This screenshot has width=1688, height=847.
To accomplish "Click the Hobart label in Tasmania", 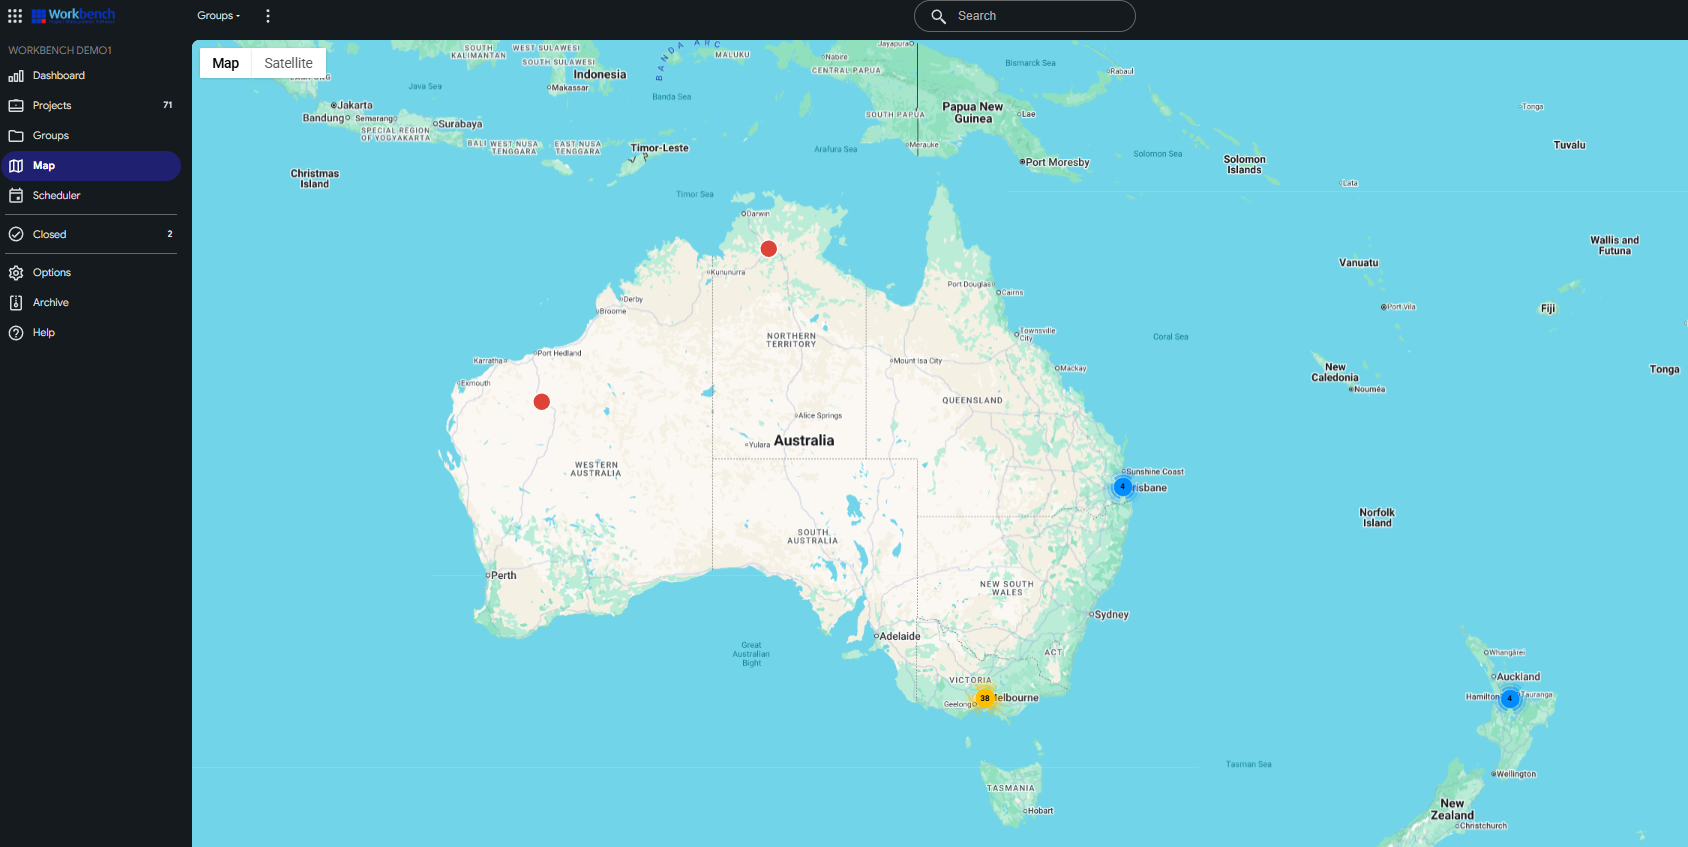I will [x=1041, y=811].
